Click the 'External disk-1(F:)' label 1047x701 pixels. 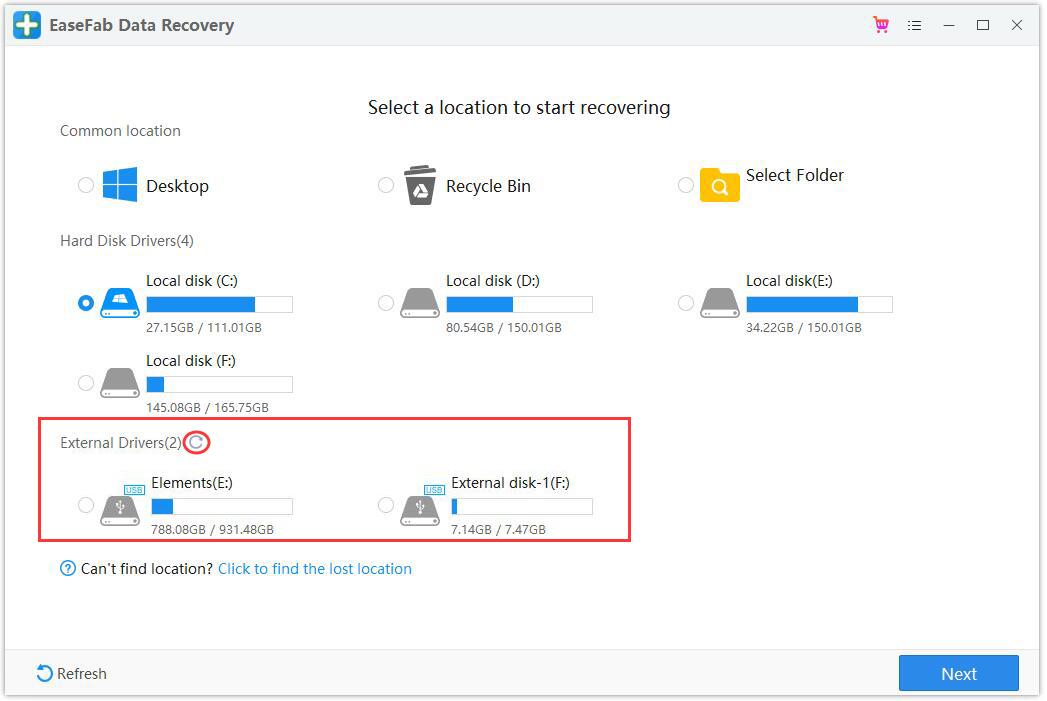[x=511, y=483]
